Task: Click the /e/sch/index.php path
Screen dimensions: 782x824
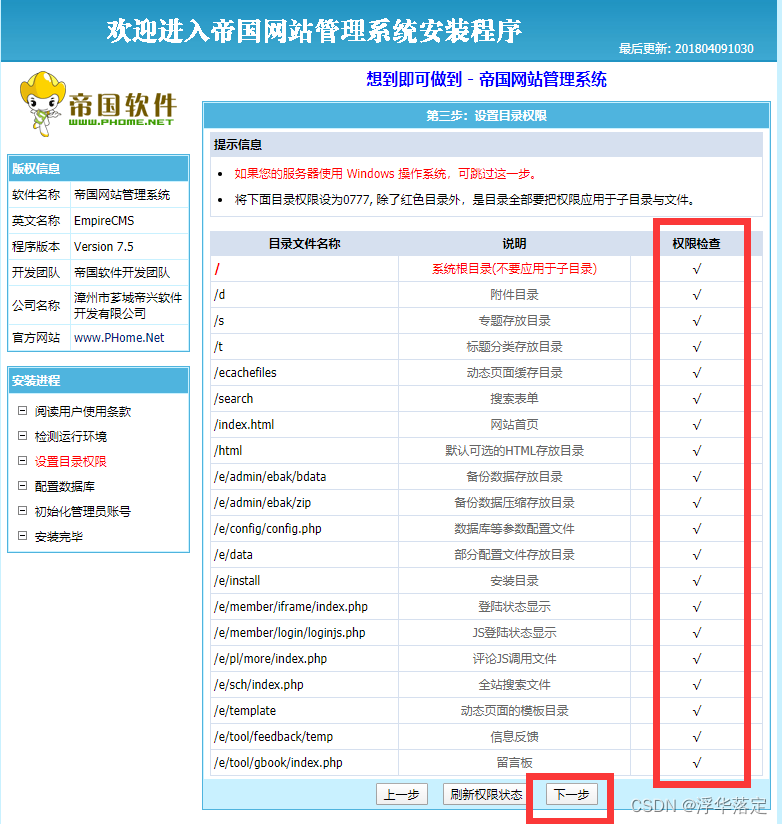Action: click(x=259, y=685)
